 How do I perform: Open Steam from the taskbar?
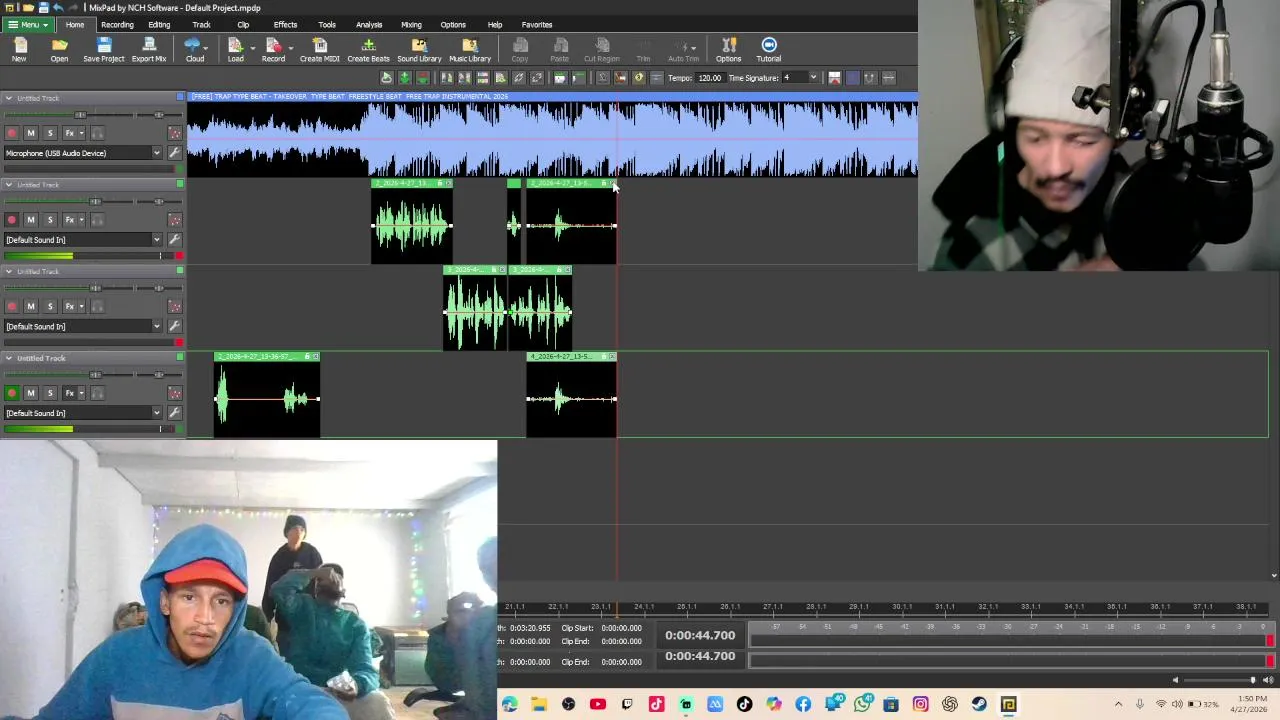pyautogui.click(x=979, y=705)
